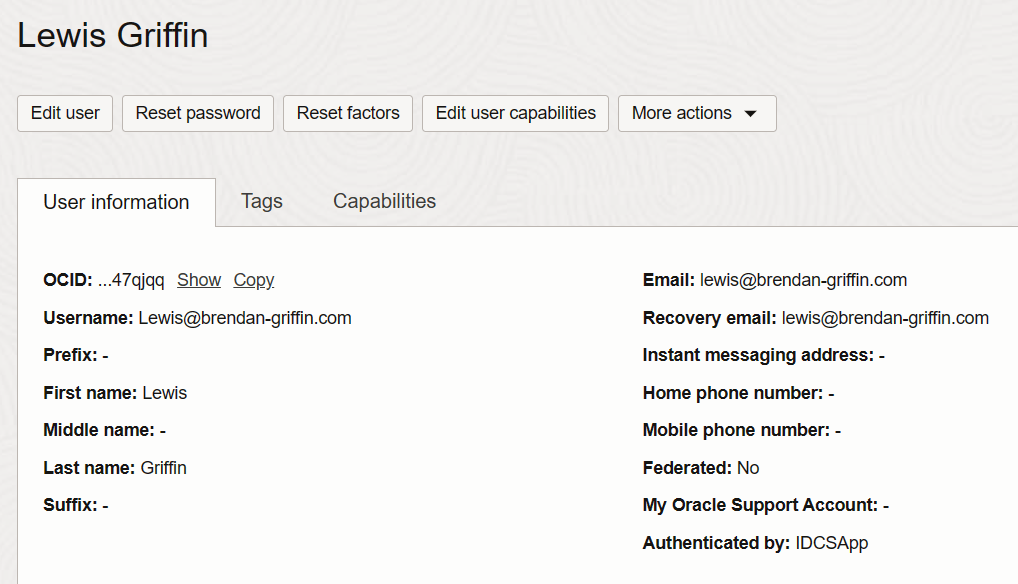Click the Edit user button
The width and height of the screenshot is (1018, 584).
coord(65,113)
